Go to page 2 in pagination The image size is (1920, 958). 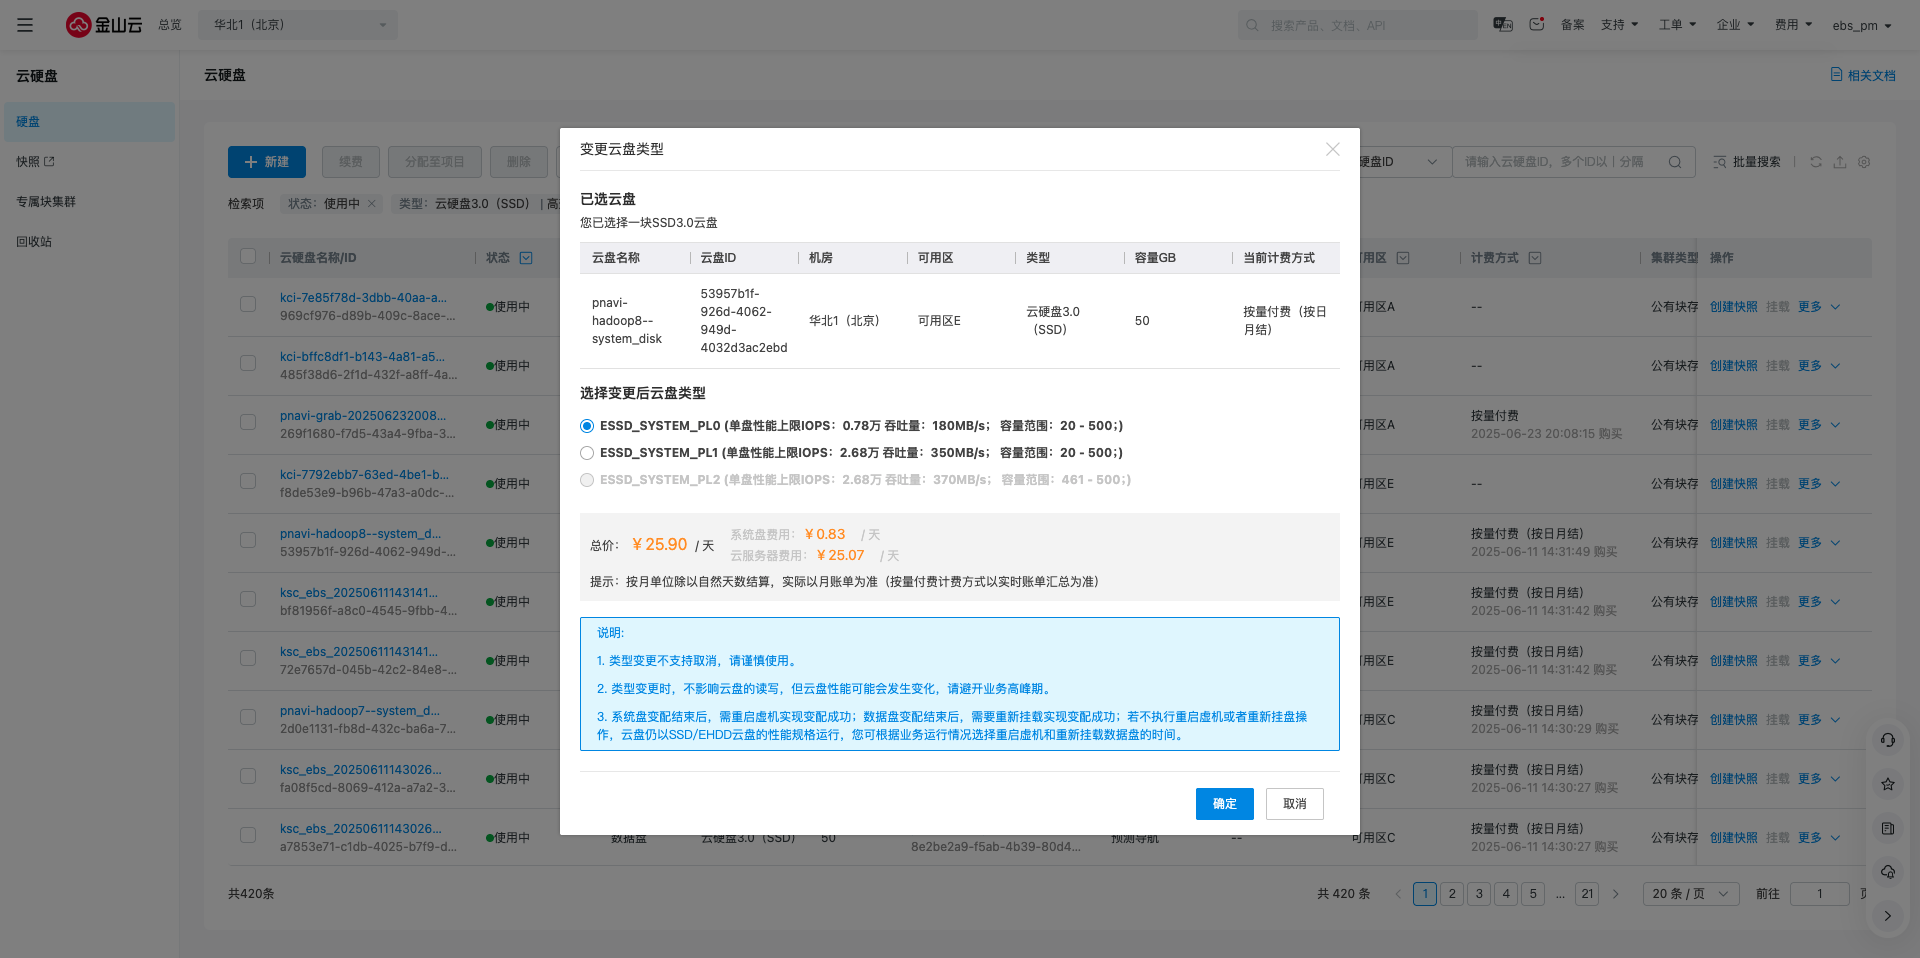[x=1452, y=894]
